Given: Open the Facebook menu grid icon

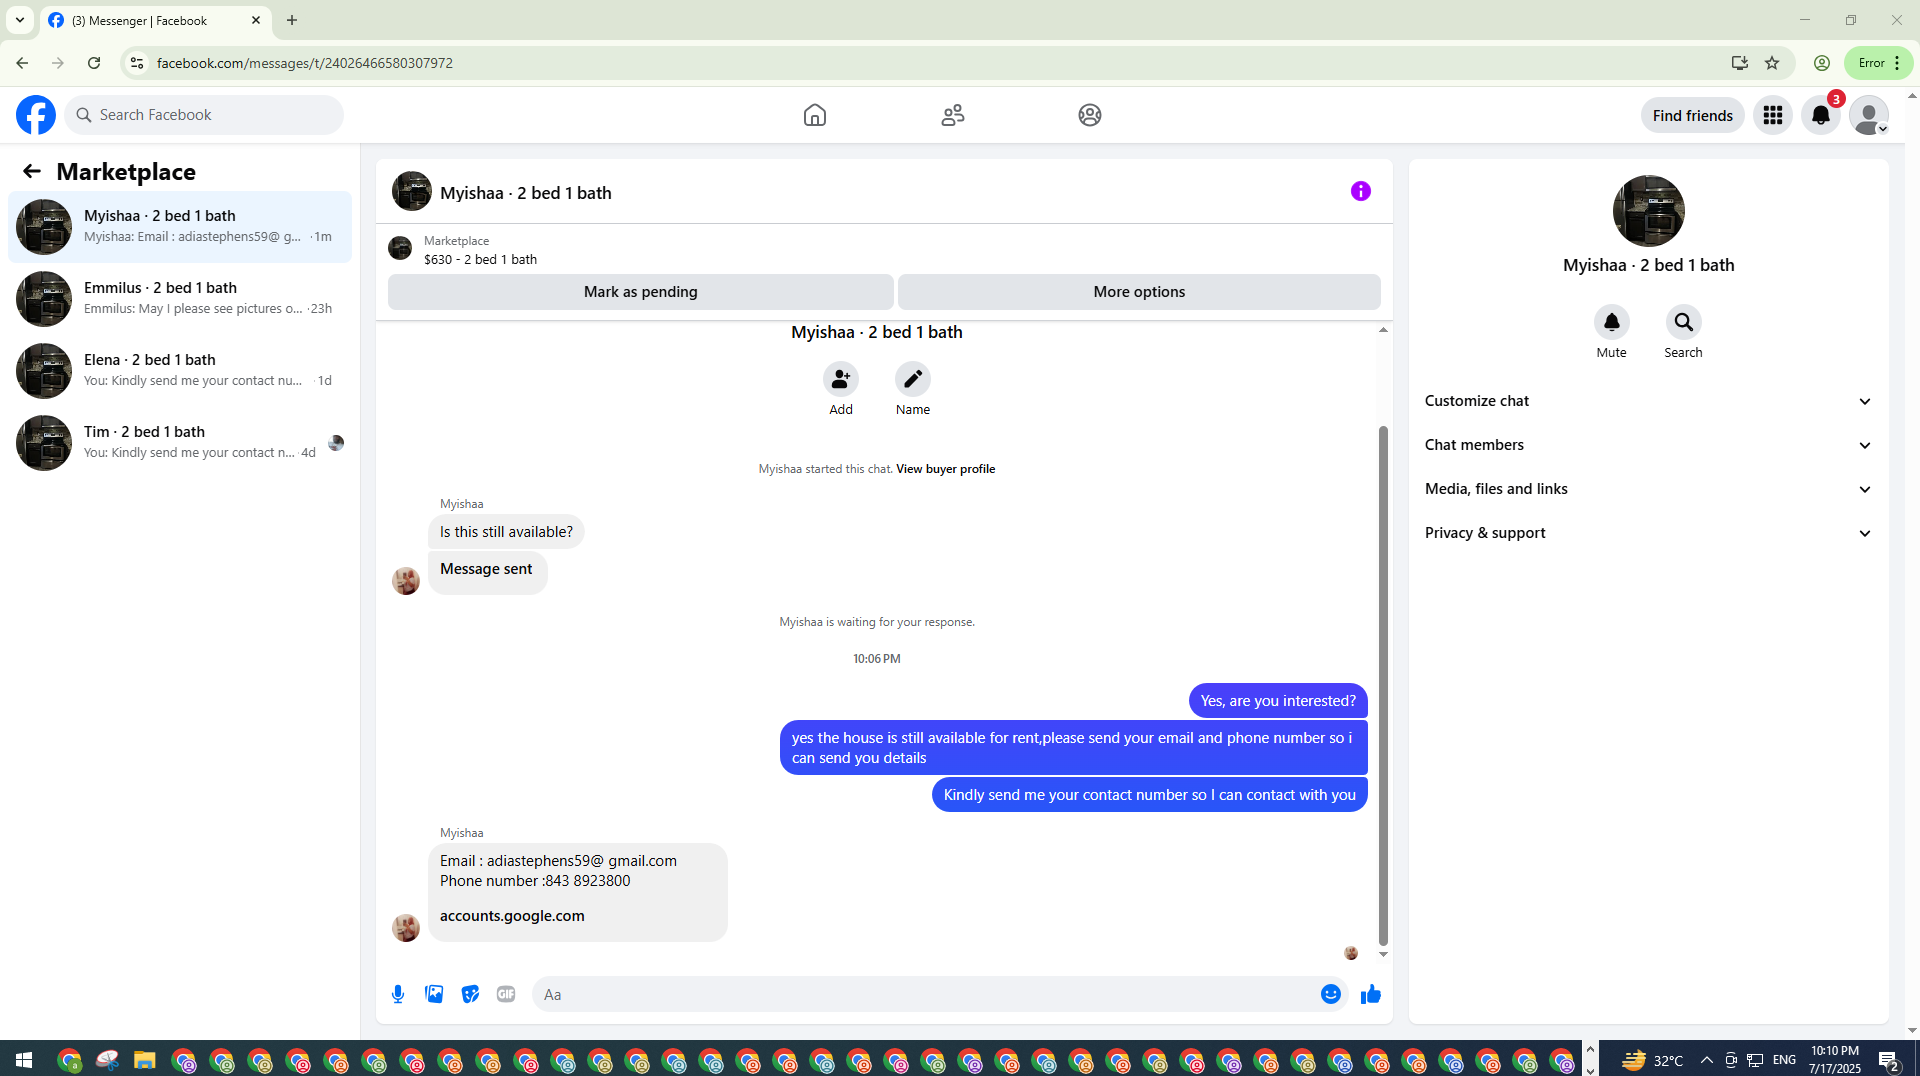Looking at the screenshot, I should pos(1773,115).
